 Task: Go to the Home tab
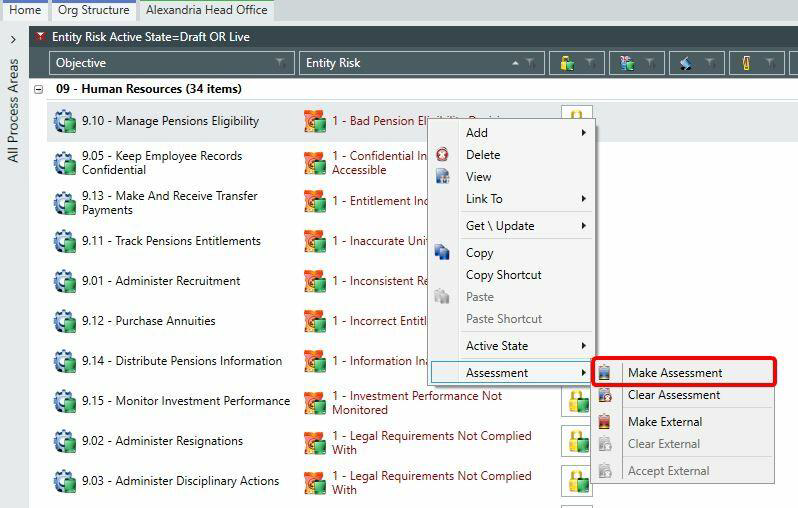coord(25,10)
